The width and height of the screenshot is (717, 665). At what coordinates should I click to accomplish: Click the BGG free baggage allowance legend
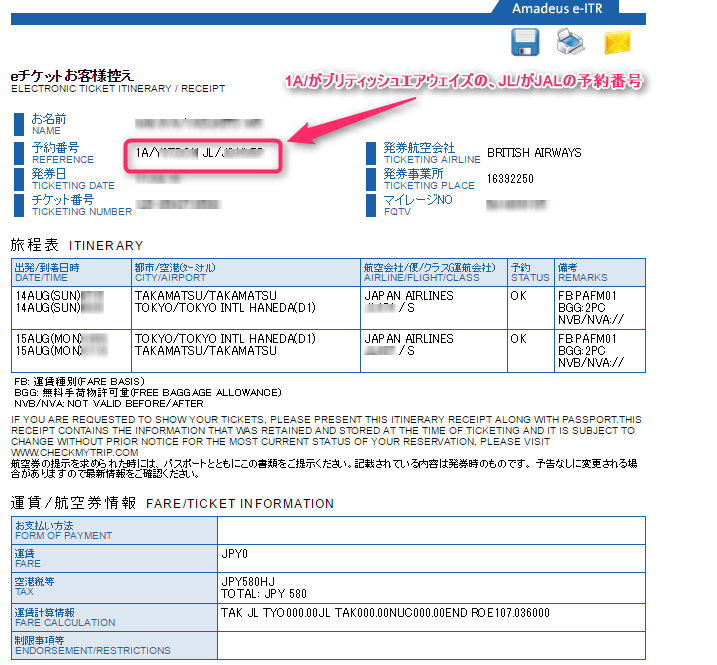tap(148, 392)
